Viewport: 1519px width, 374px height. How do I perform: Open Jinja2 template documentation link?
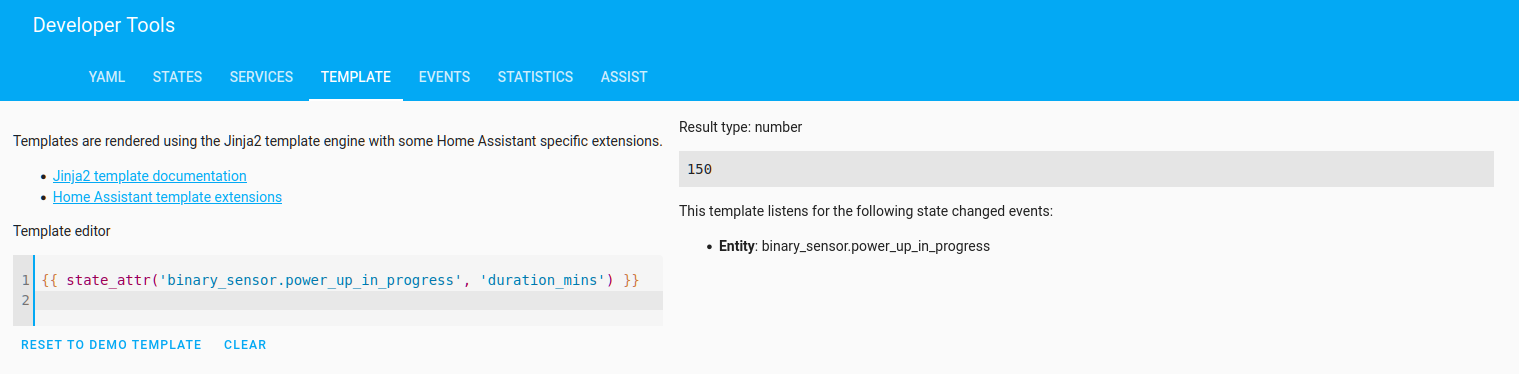pos(150,176)
